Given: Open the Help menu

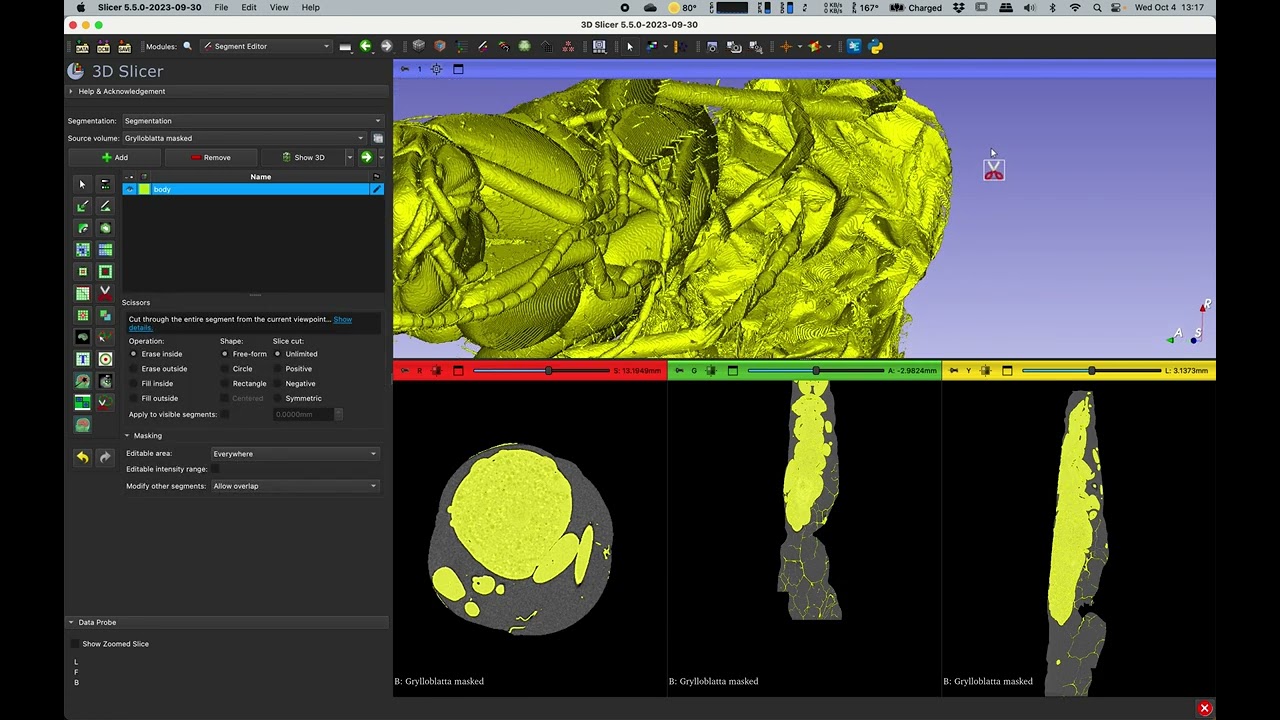Looking at the screenshot, I should coord(311,7).
